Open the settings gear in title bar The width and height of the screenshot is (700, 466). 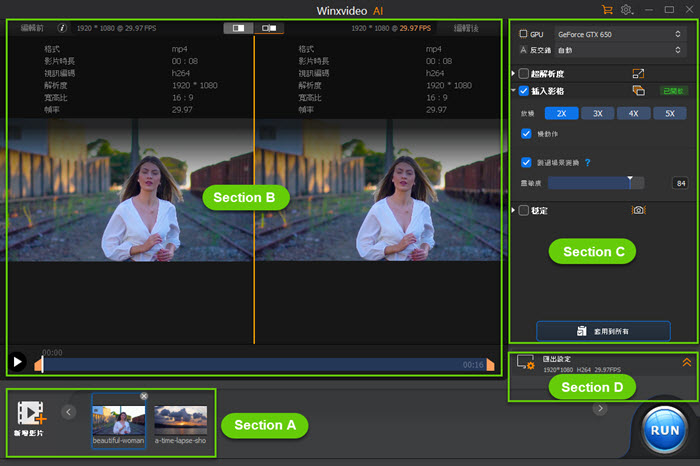point(626,10)
